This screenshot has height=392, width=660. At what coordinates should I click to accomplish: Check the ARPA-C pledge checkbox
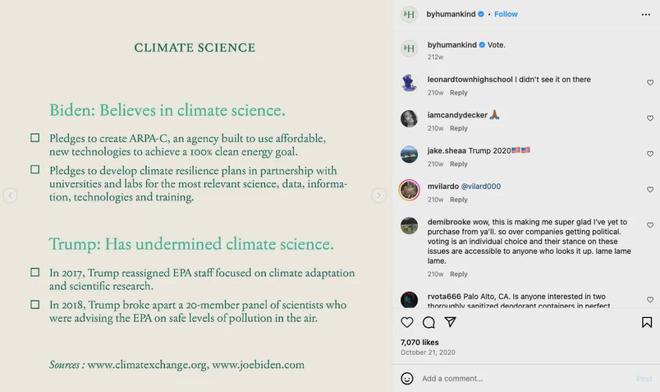click(x=35, y=138)
